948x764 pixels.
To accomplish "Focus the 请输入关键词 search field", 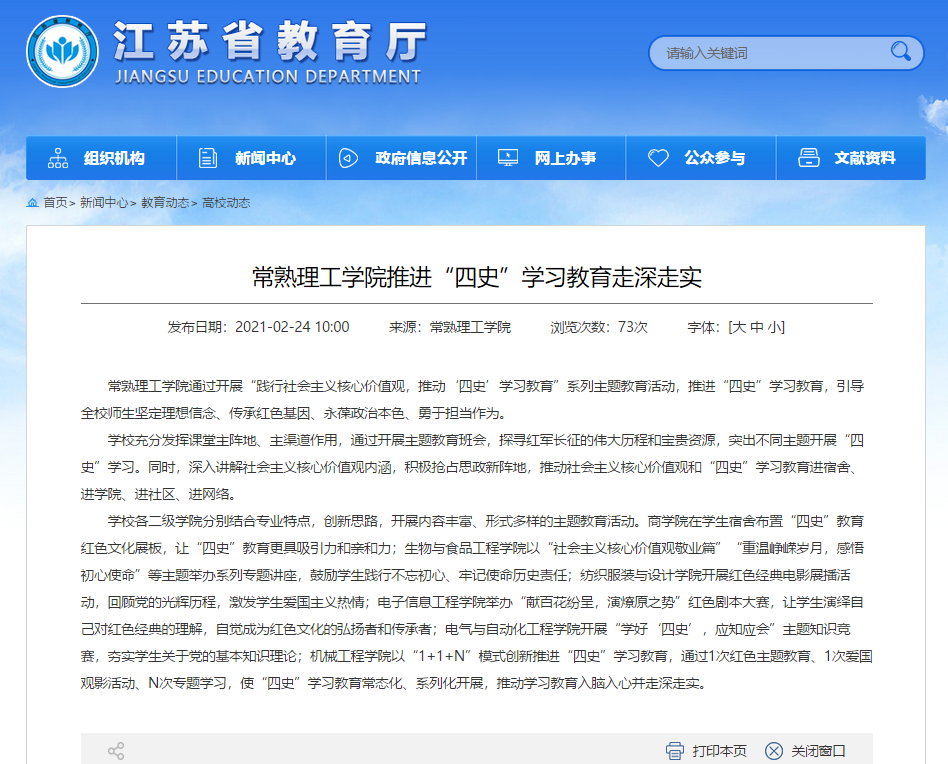I will tap(786, 53).
